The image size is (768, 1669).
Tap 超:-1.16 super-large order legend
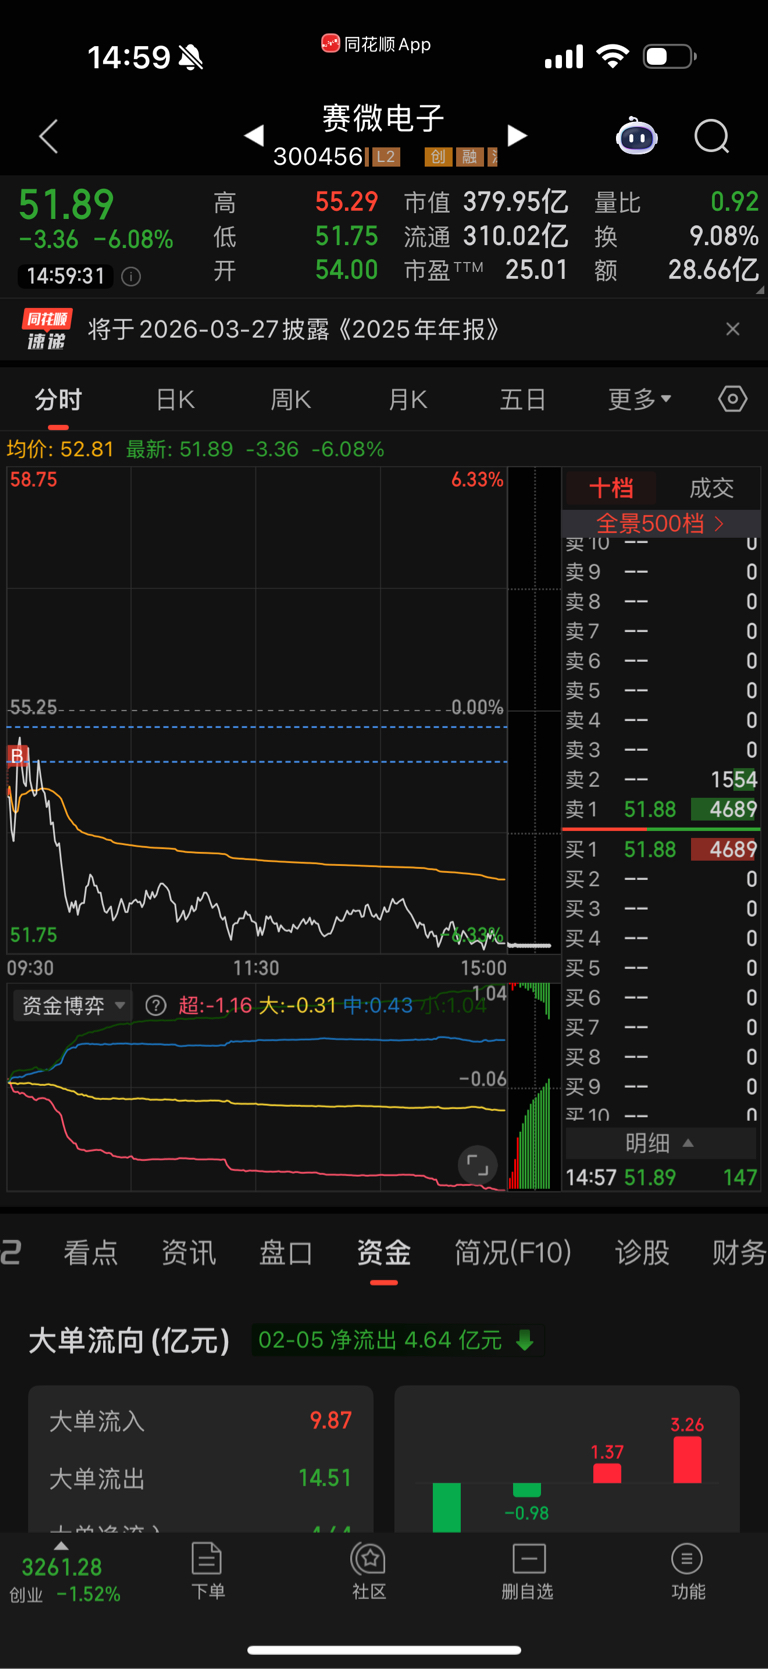coord(215,1005)
